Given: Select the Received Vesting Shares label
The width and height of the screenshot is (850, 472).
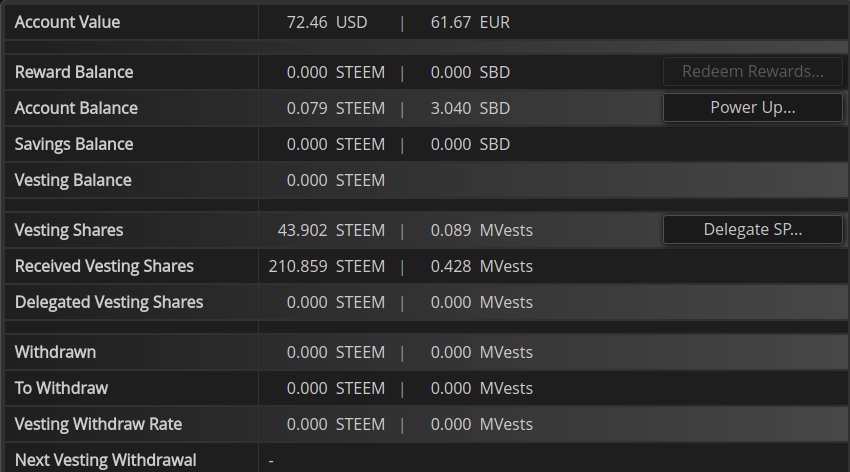Looking at the screenshot, I should click(104, 266).
